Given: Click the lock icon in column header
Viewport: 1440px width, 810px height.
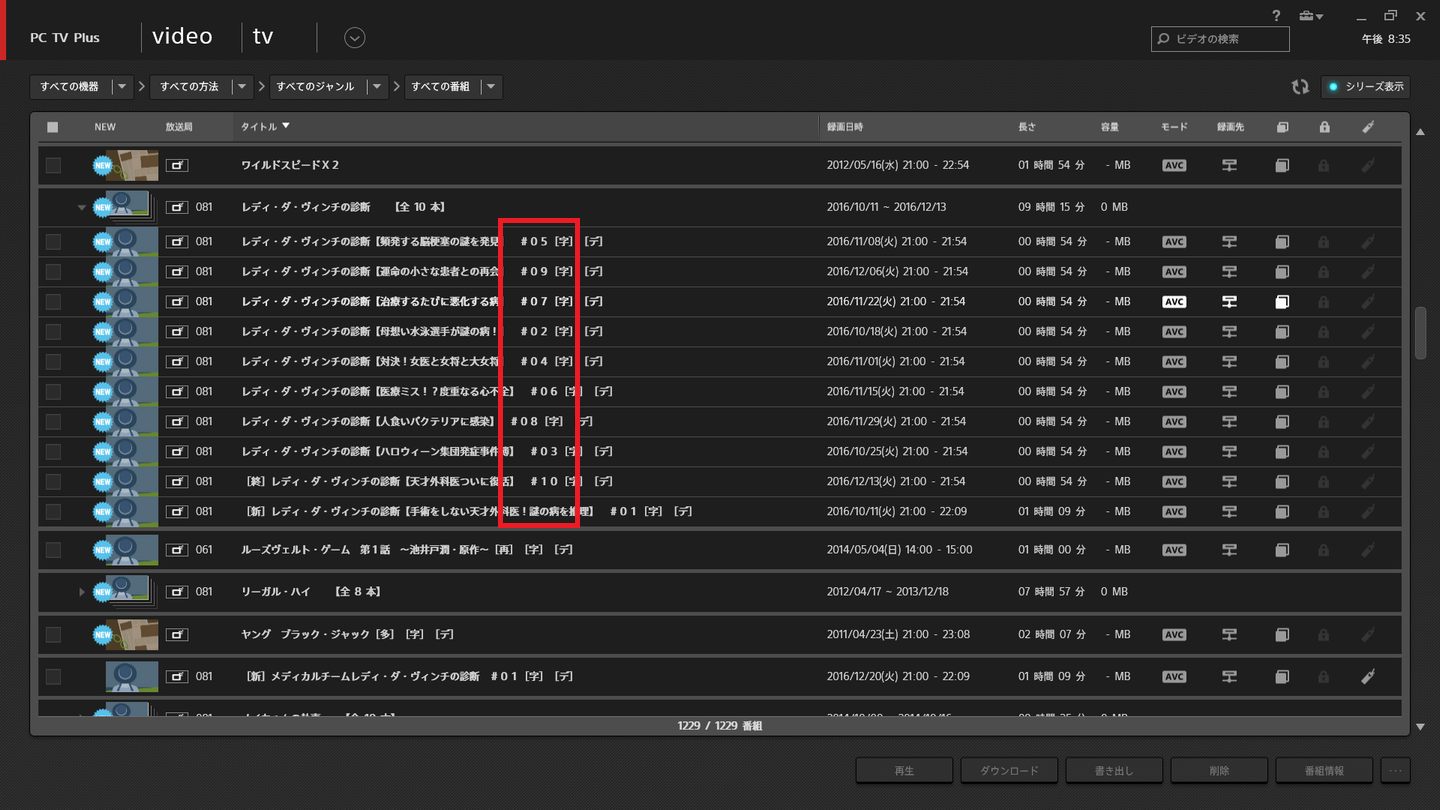Looking at the screenshot, I should 1325,127.
